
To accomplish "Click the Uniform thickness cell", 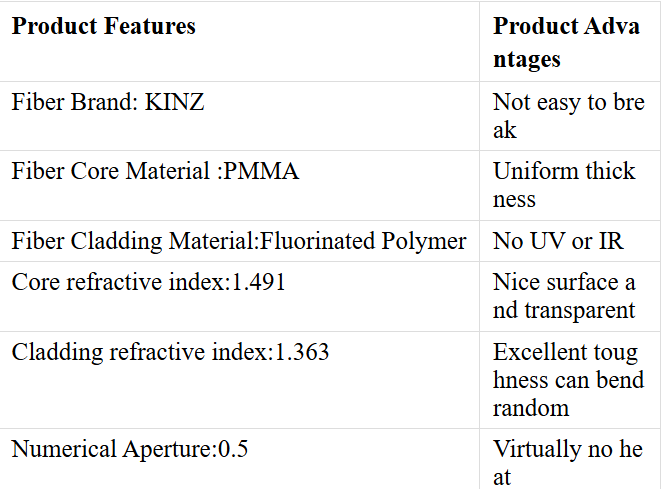I will (570, 186).
